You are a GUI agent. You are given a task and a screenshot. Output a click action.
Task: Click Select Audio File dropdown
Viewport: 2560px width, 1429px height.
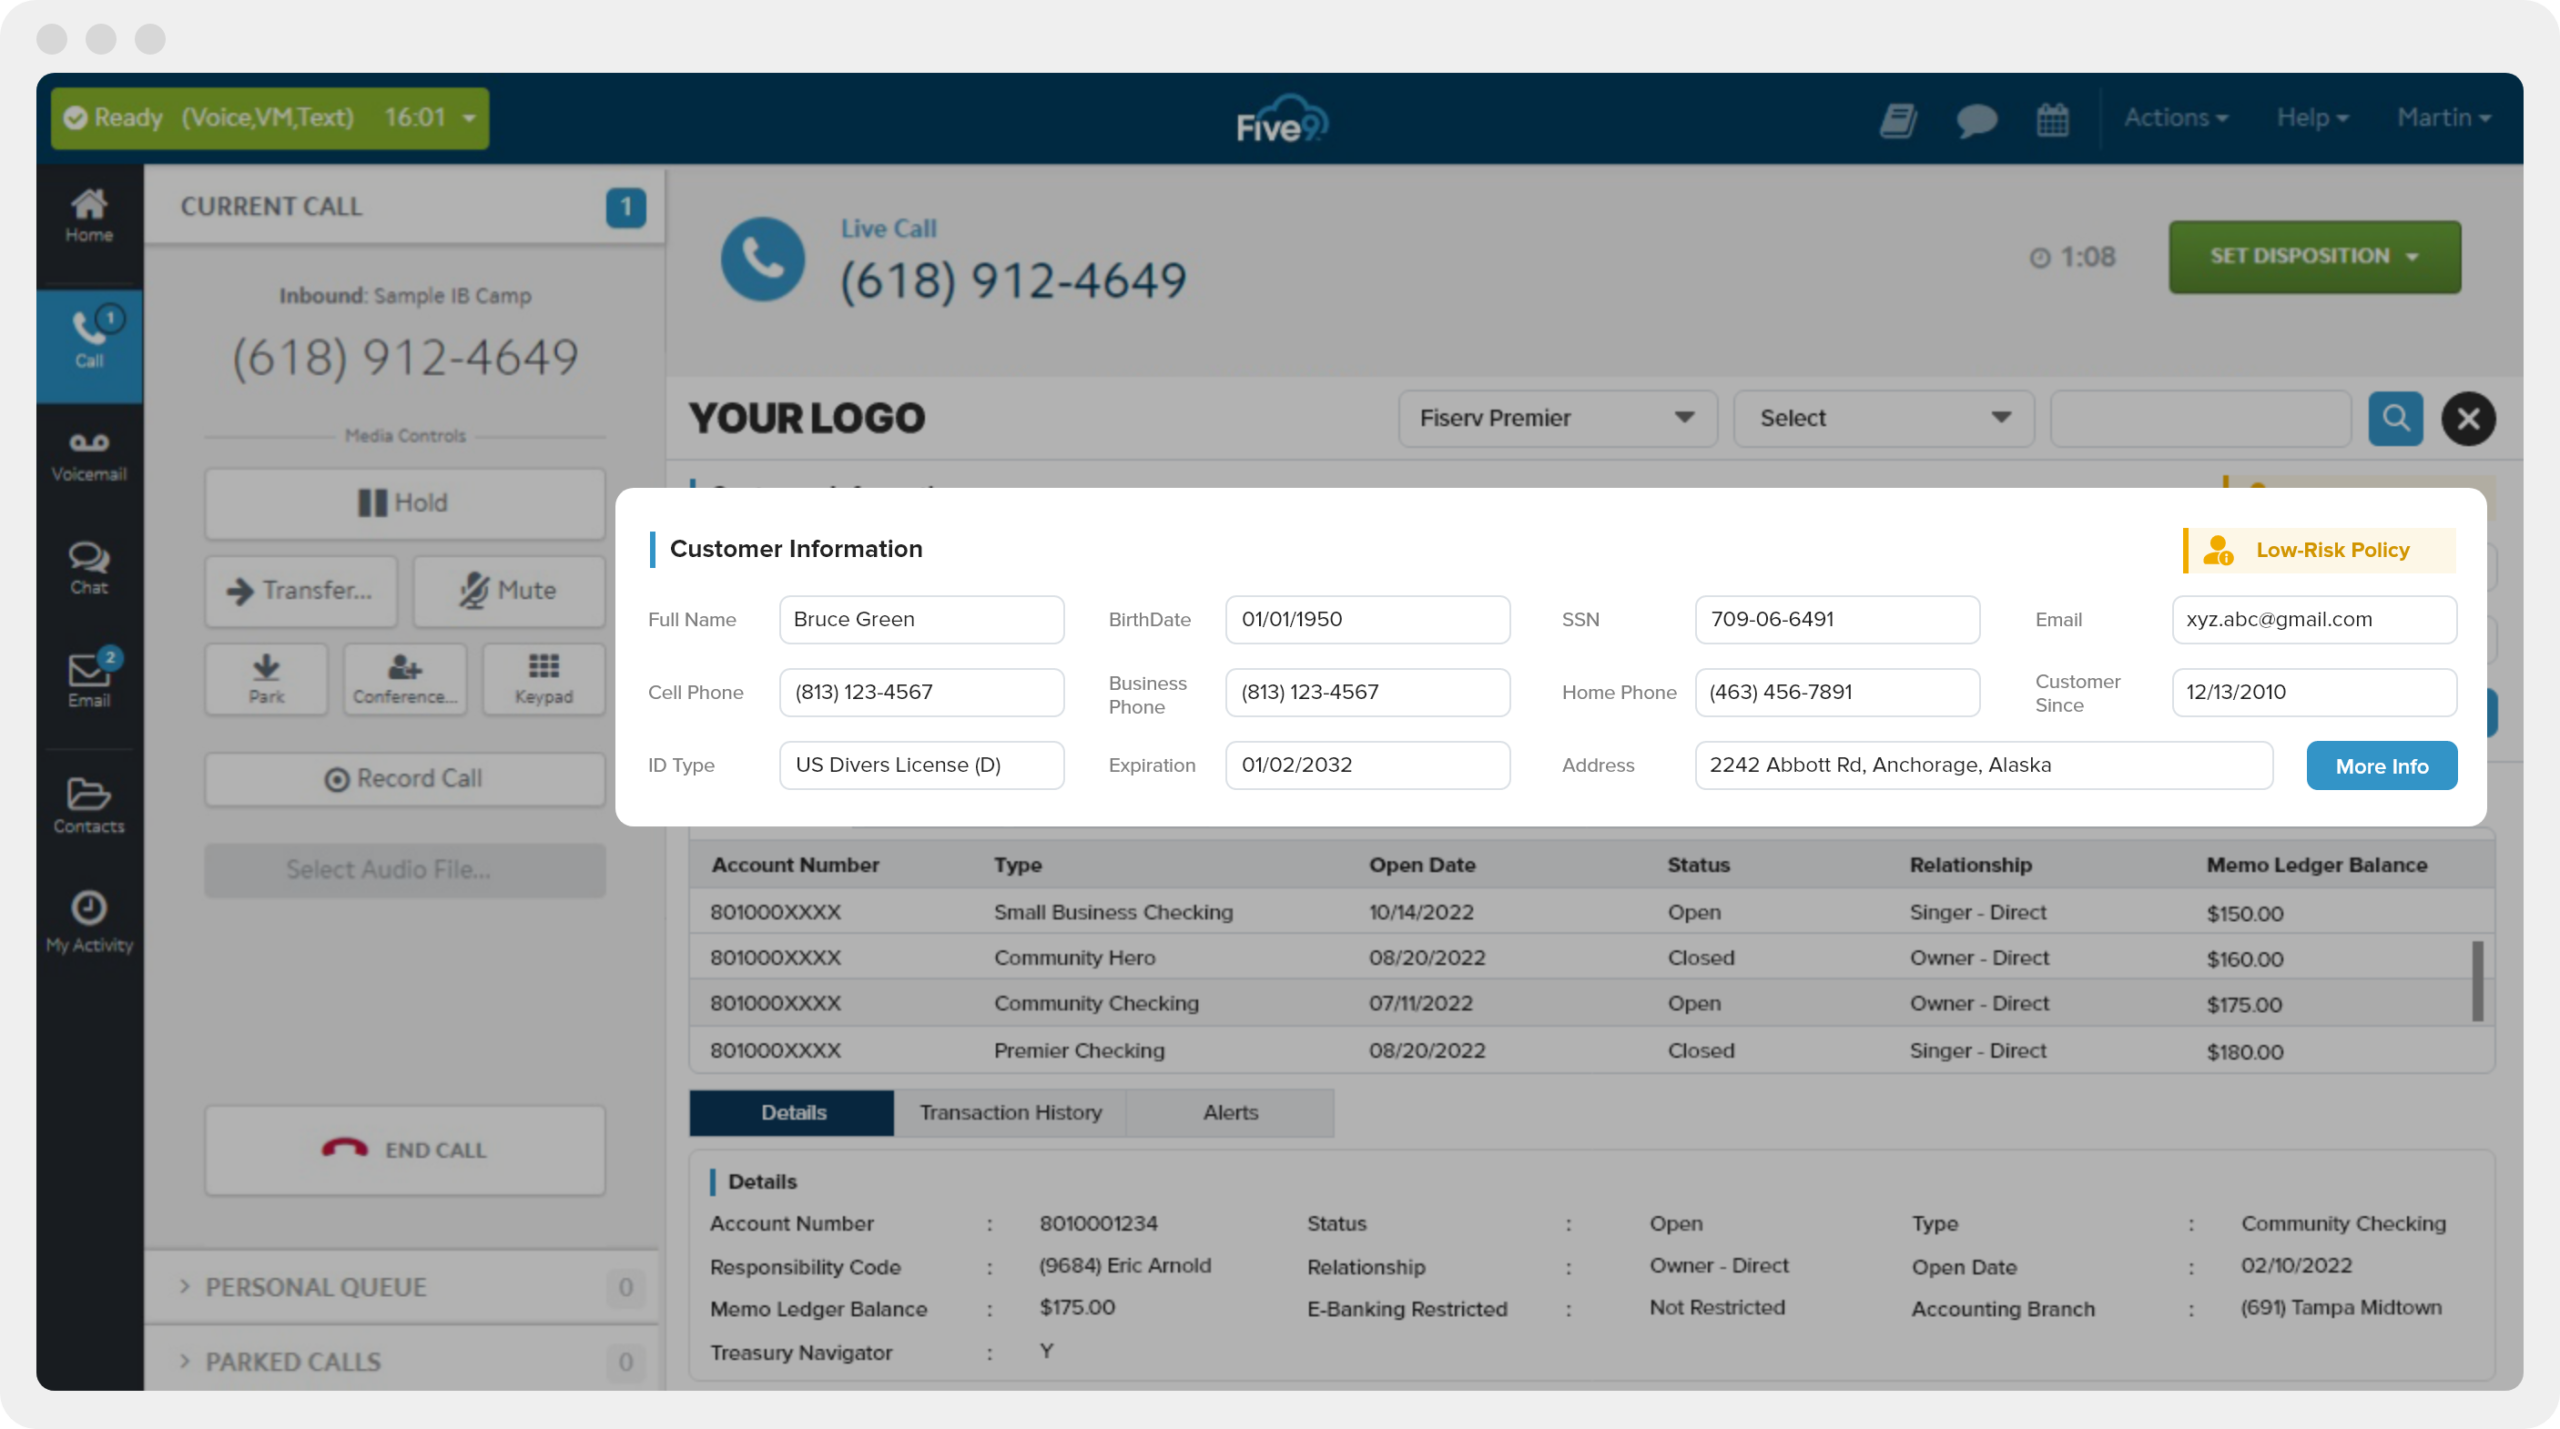(x=405, y=870)
